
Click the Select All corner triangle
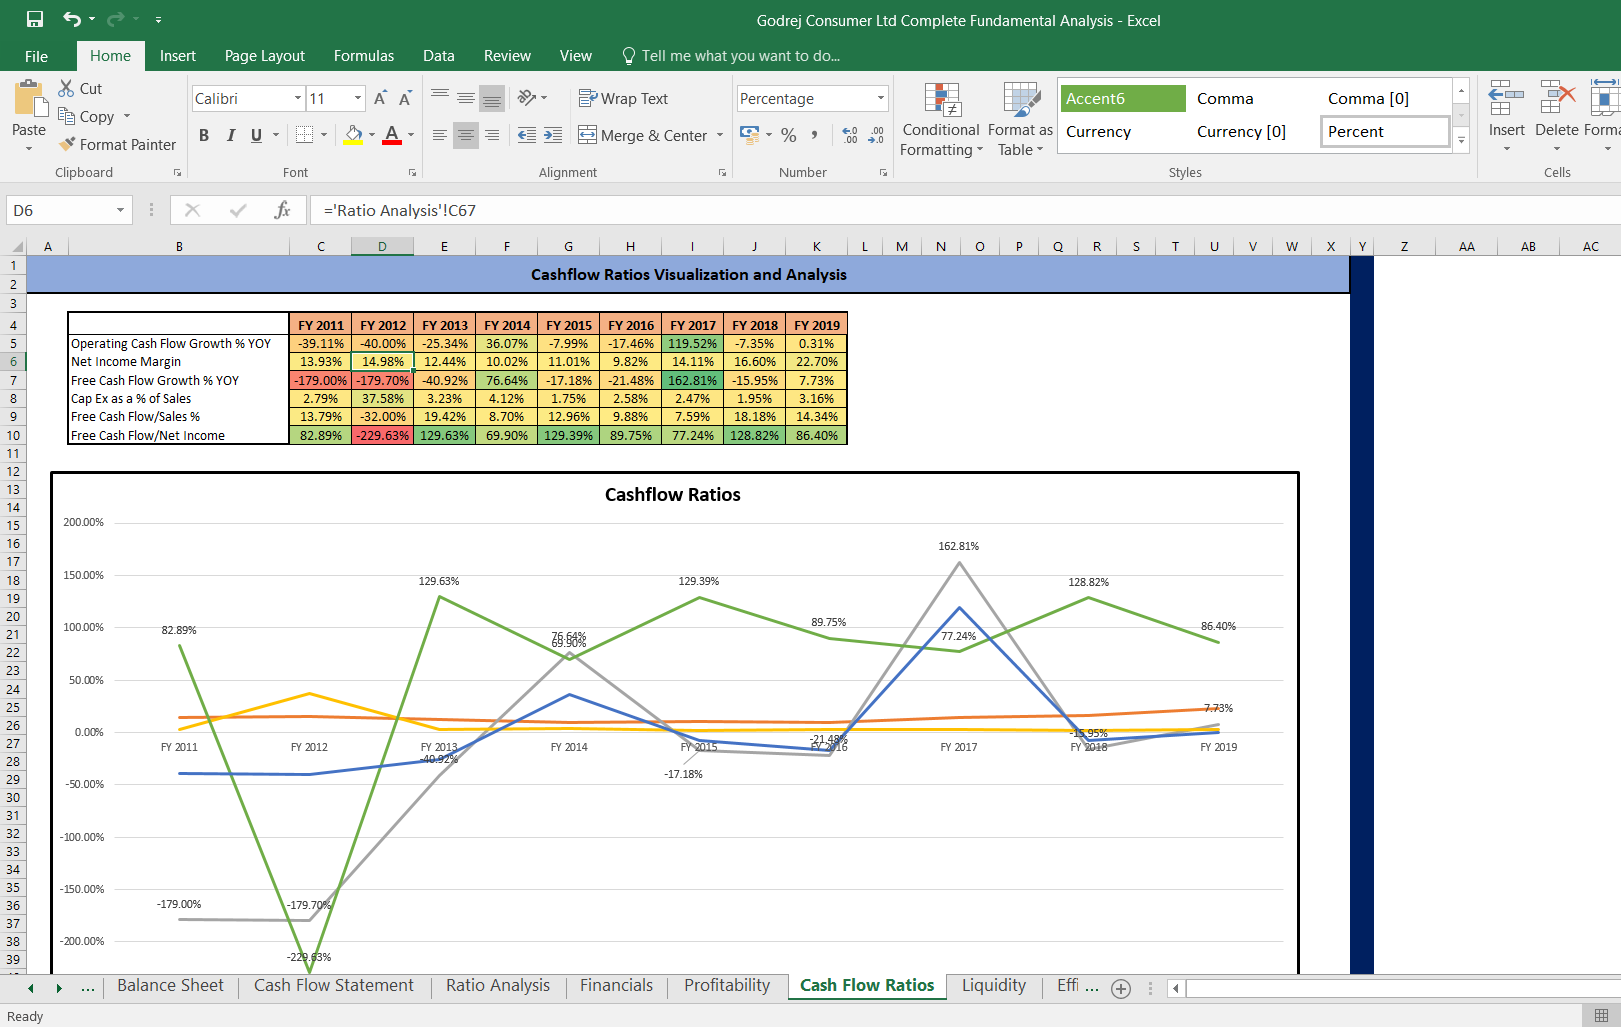coord(16,246)
